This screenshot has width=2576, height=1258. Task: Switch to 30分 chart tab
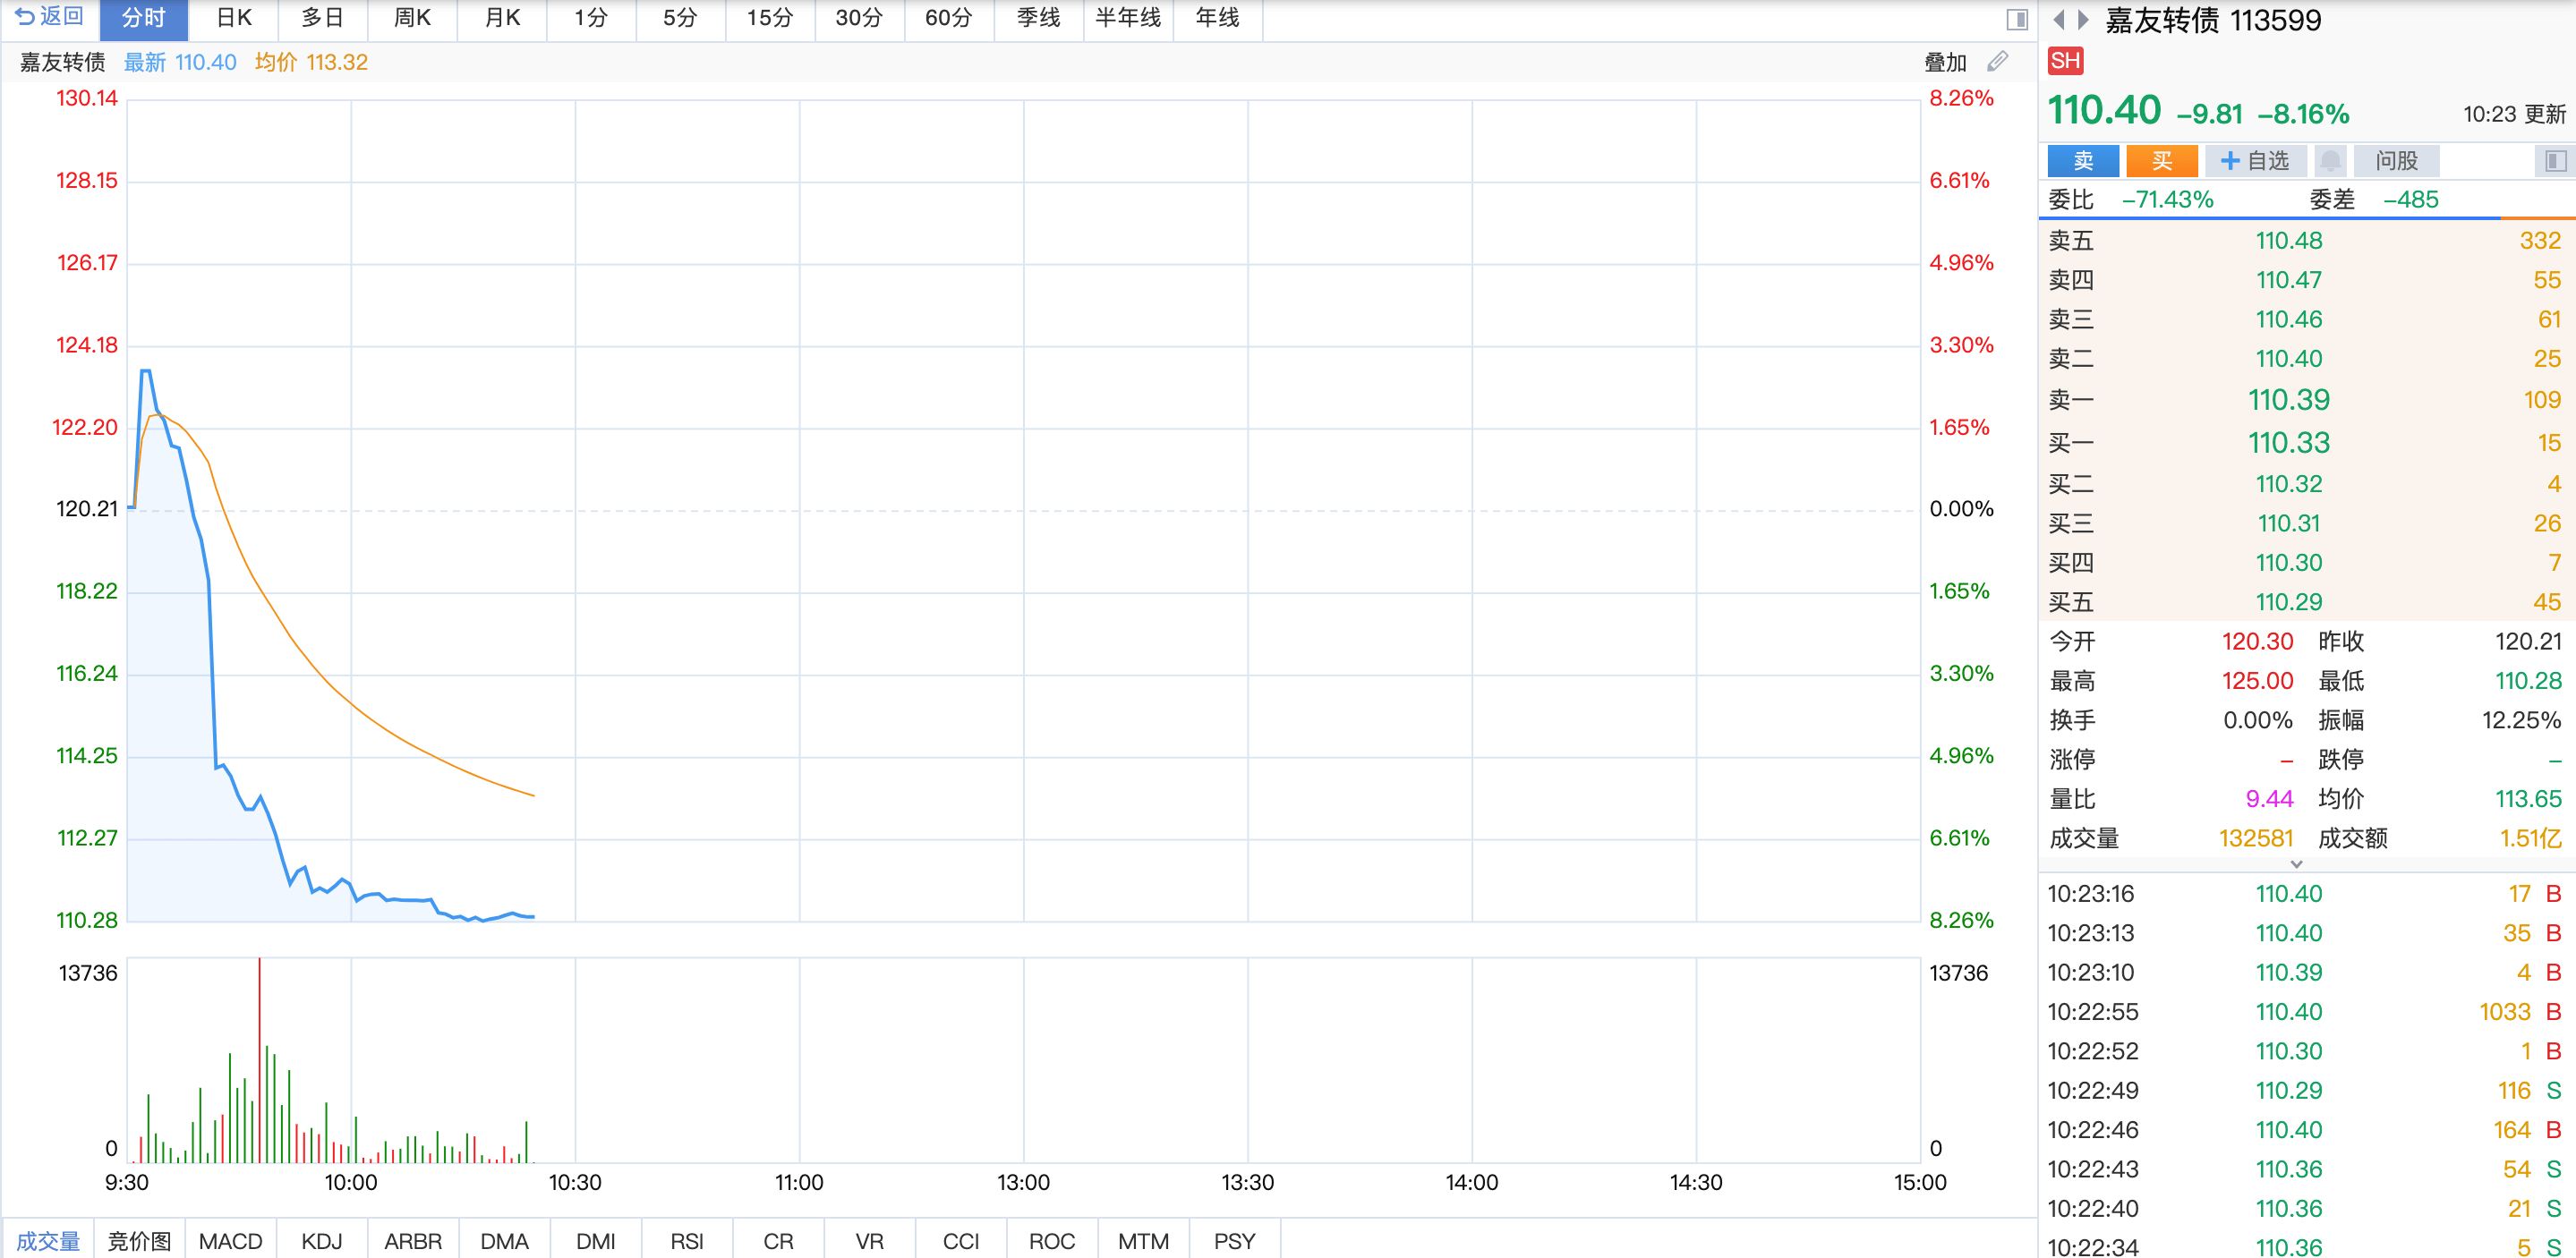tap(859, 19)
